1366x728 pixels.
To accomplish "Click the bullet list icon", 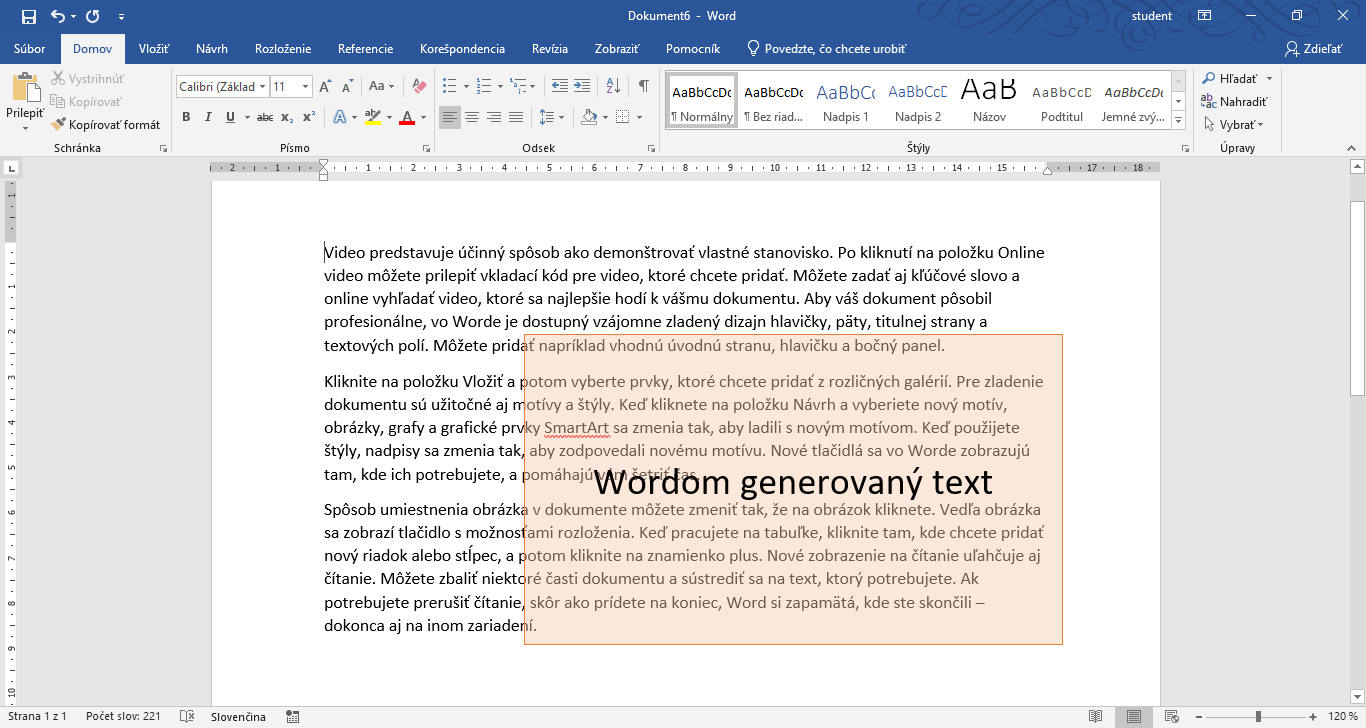I will pos(449,87).
